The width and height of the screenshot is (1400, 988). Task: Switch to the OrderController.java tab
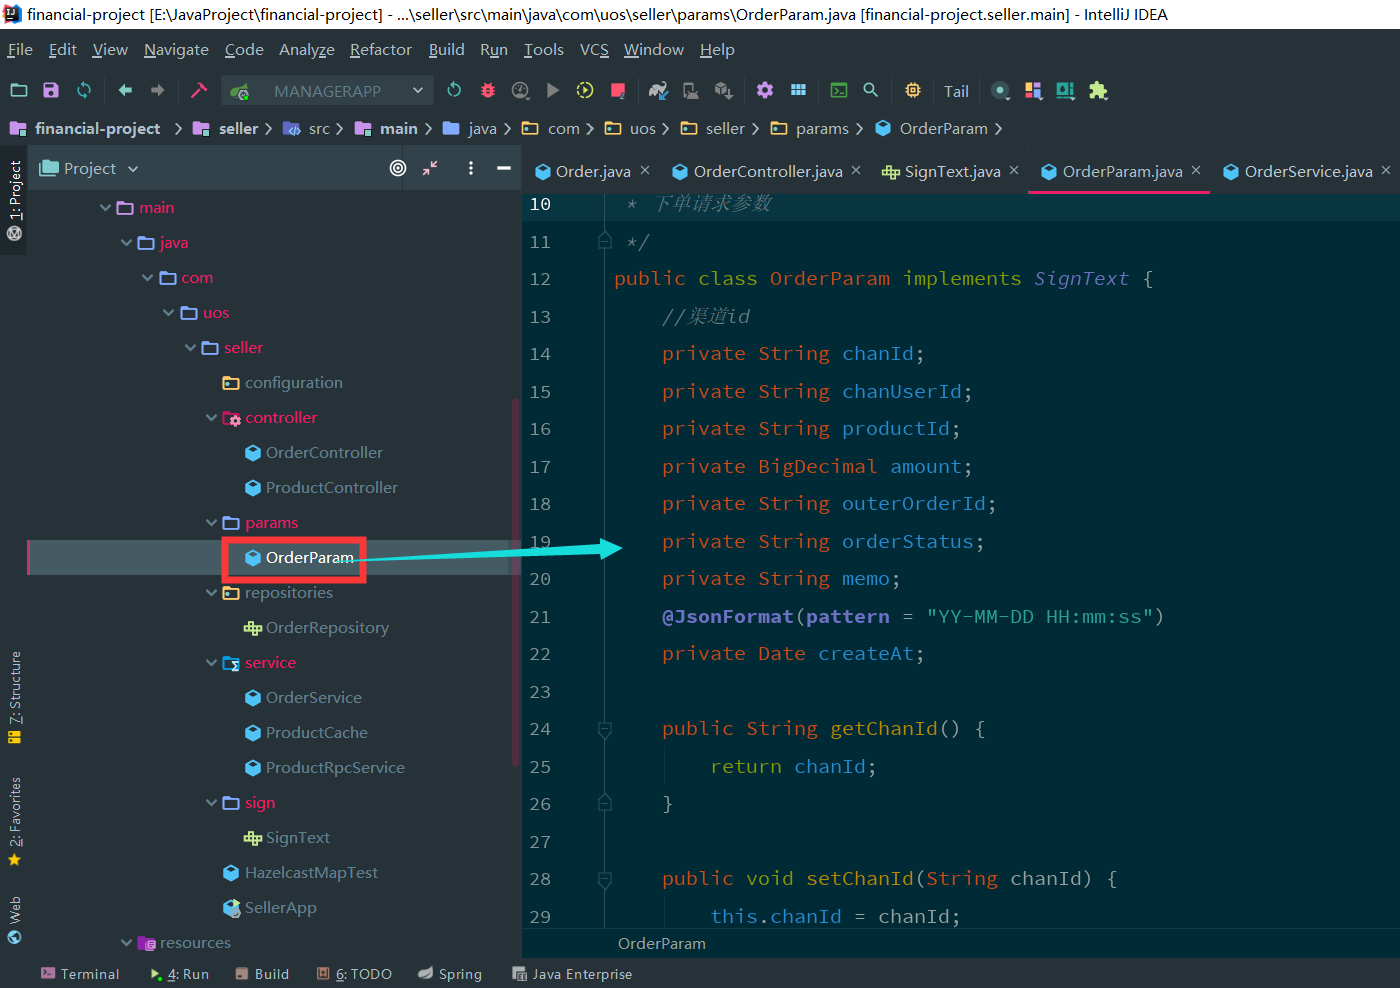pyautogui.click(x=767, y=172)
